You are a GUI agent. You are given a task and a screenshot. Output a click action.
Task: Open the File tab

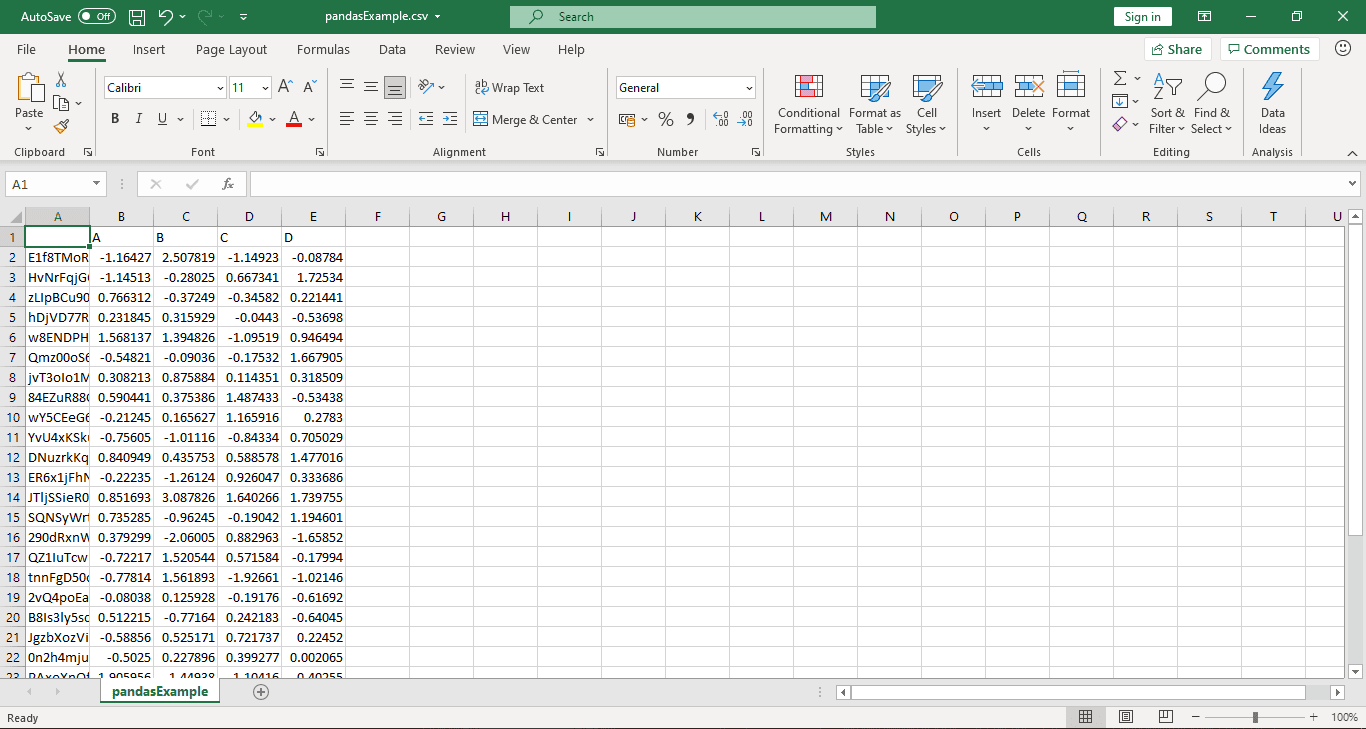click(x=27, y=49)
